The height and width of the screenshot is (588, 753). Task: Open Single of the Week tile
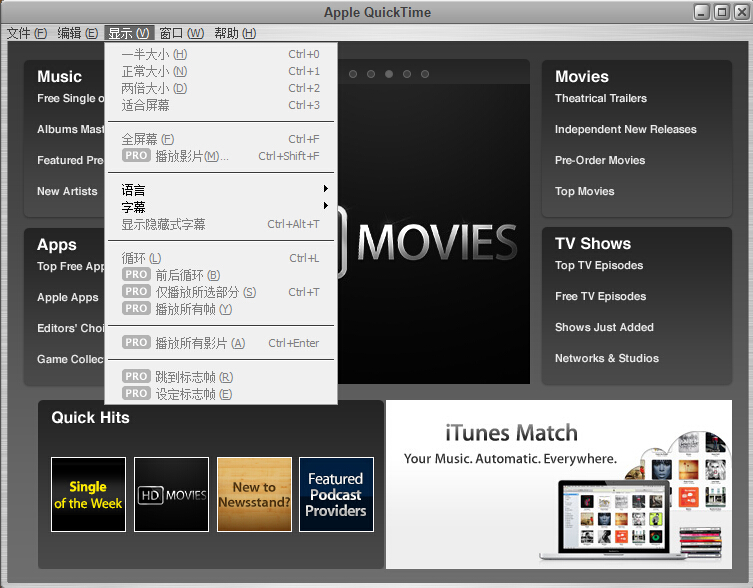[88, 494]
